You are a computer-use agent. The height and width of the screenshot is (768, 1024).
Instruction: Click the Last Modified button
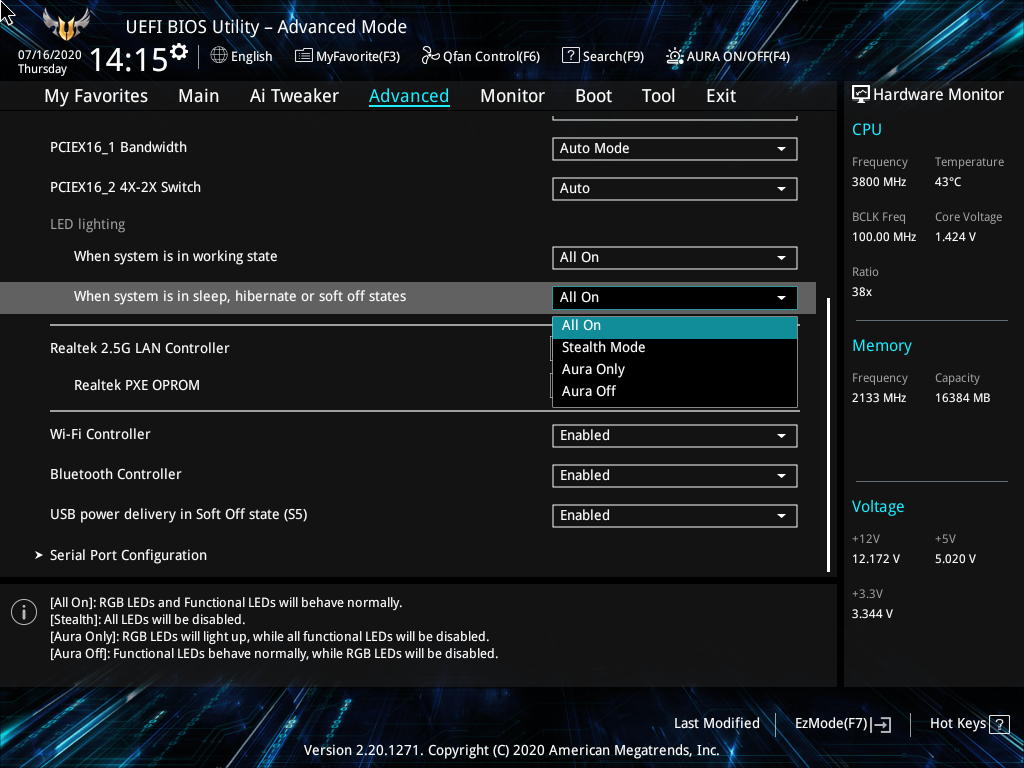[x=716, y=724]
